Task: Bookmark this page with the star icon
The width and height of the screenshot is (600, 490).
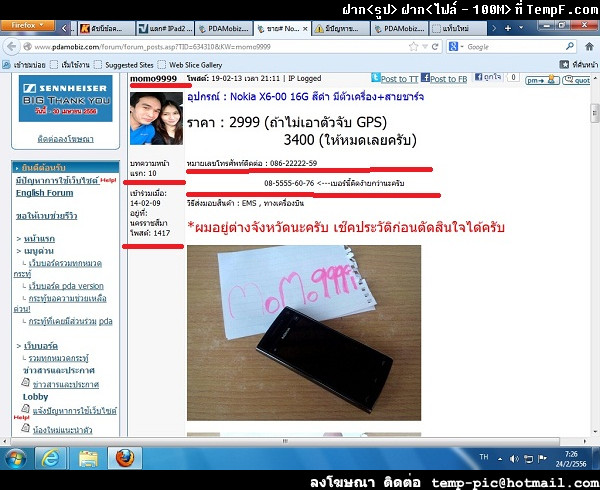Action: tap(413, 47)
